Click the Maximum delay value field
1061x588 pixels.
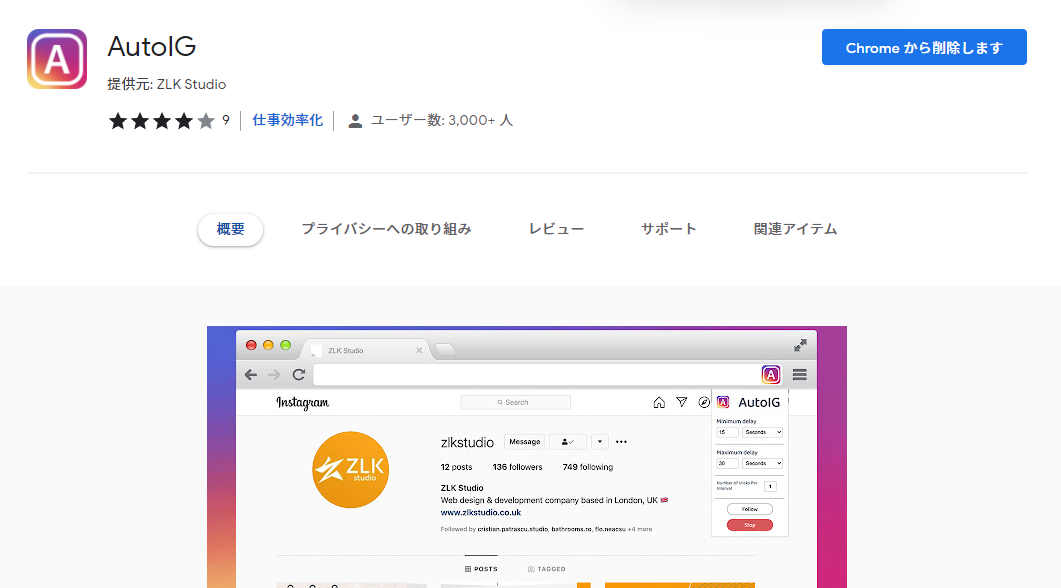727,463
